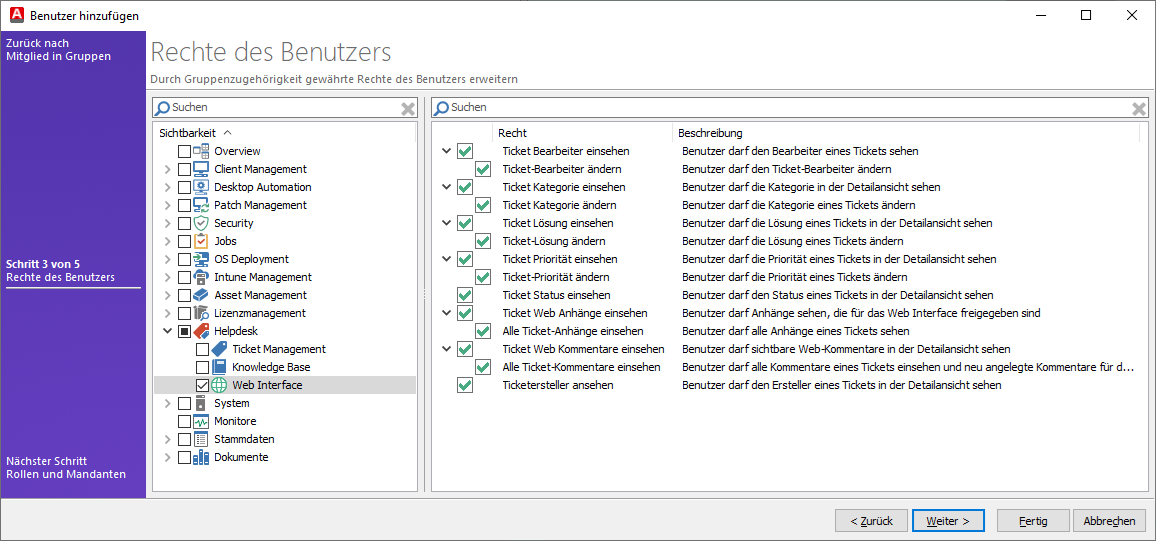Check the Client Management checkbox

[x=184, y=170]
